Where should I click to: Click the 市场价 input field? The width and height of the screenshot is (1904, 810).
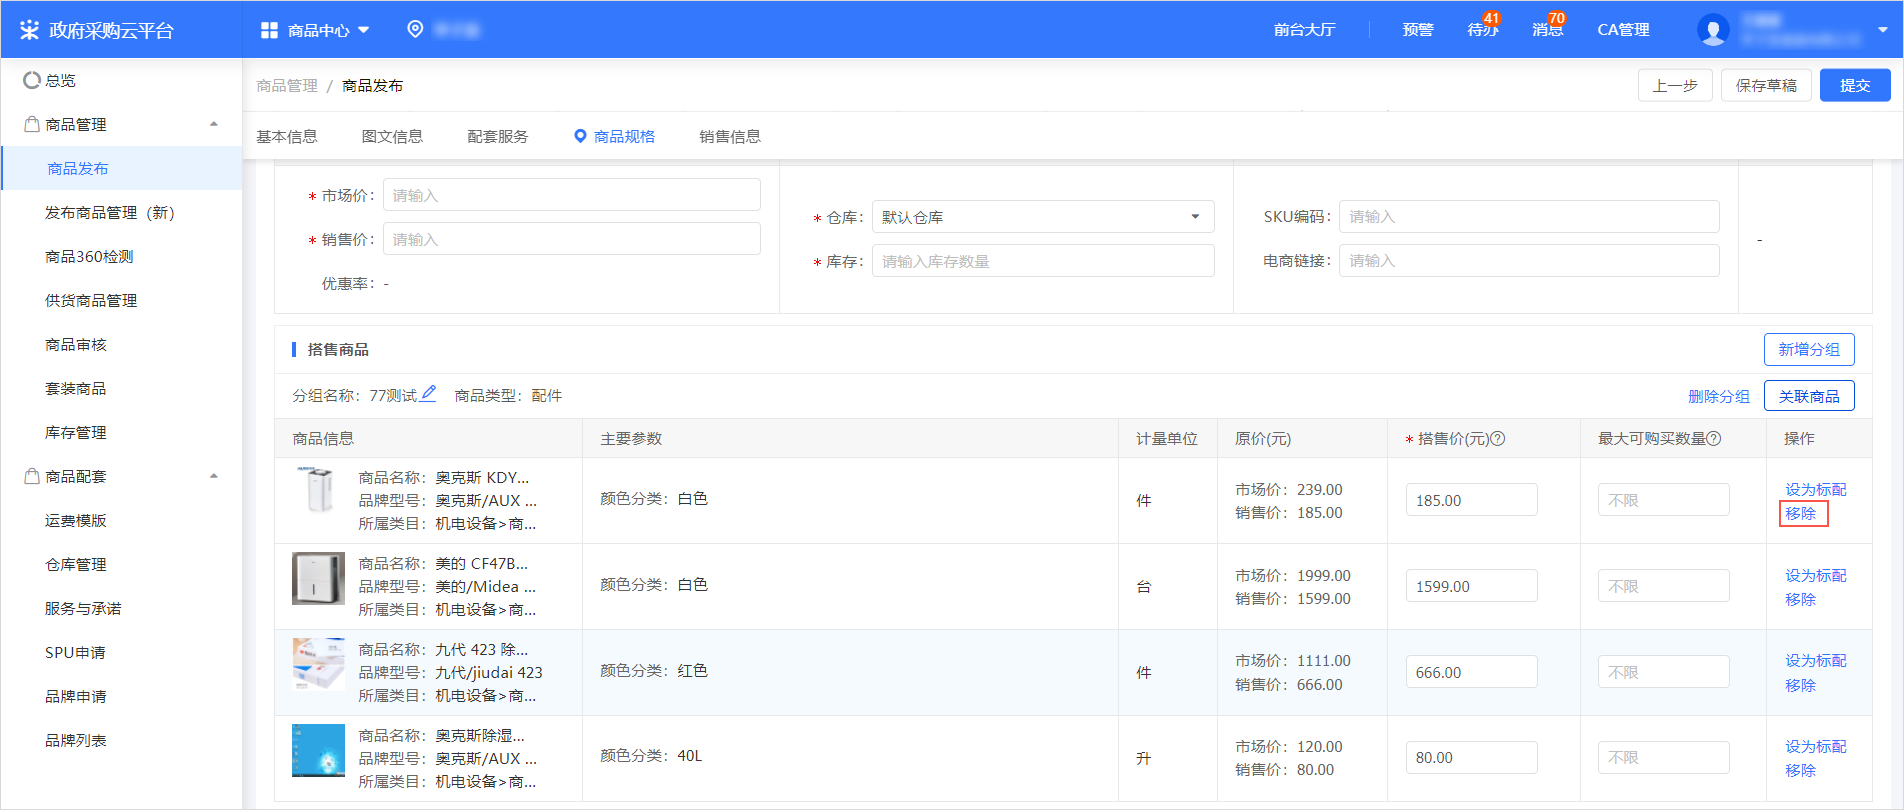[x=572, y=195]
